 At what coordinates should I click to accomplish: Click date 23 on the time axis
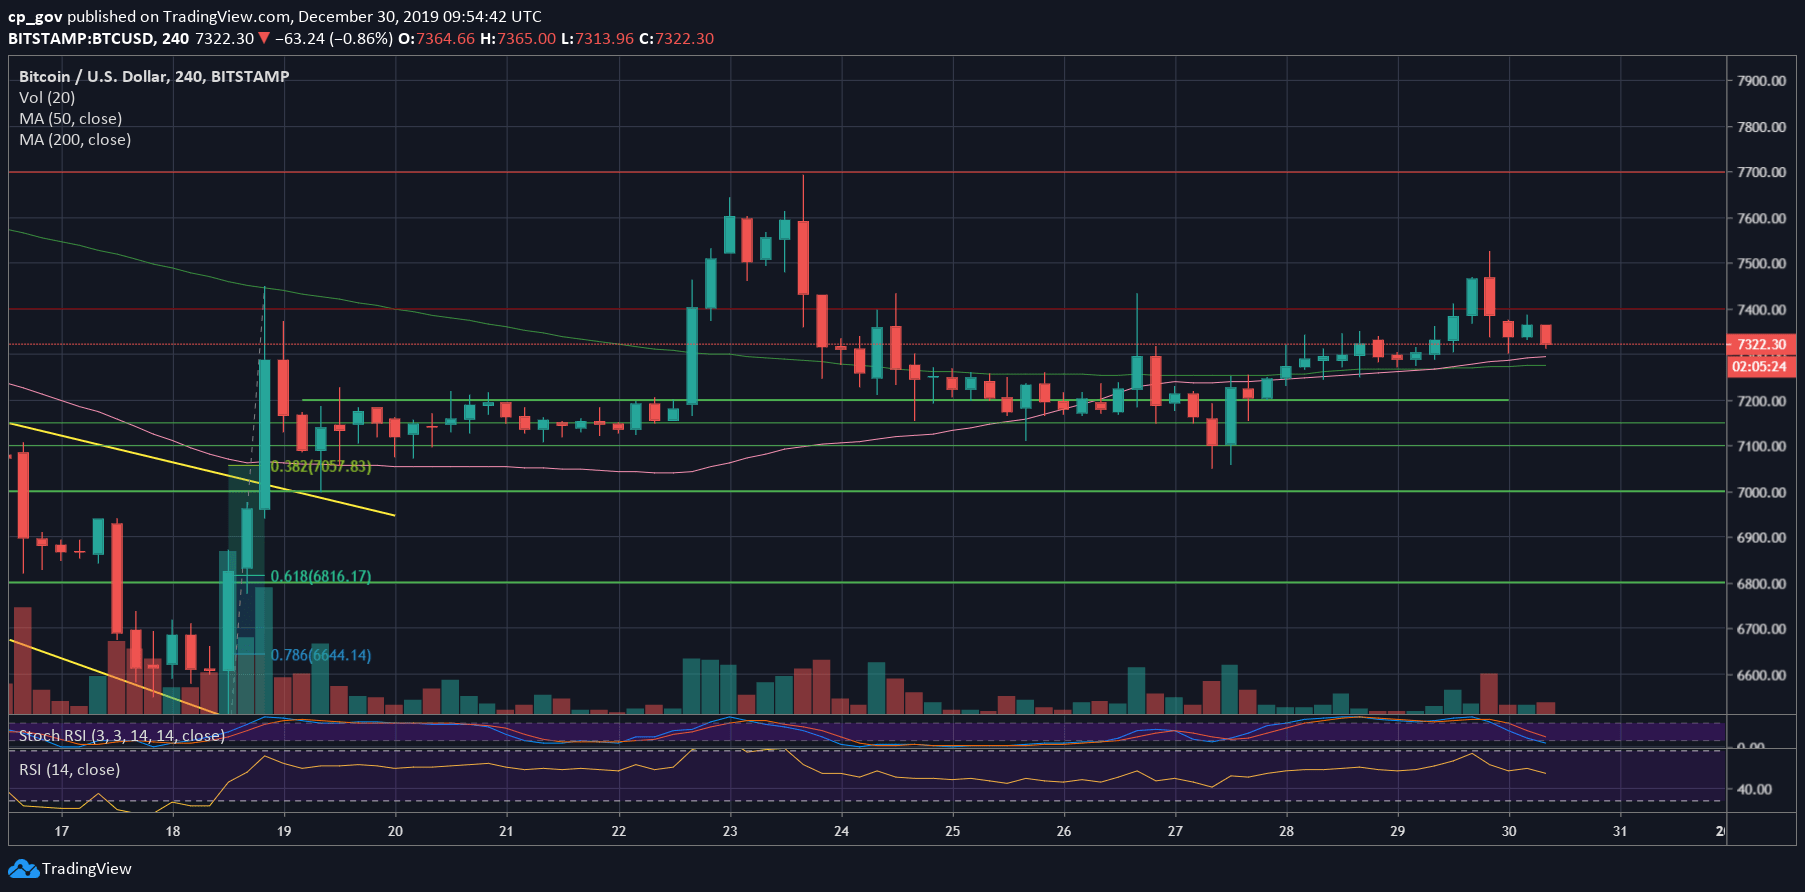coord(730,832)
